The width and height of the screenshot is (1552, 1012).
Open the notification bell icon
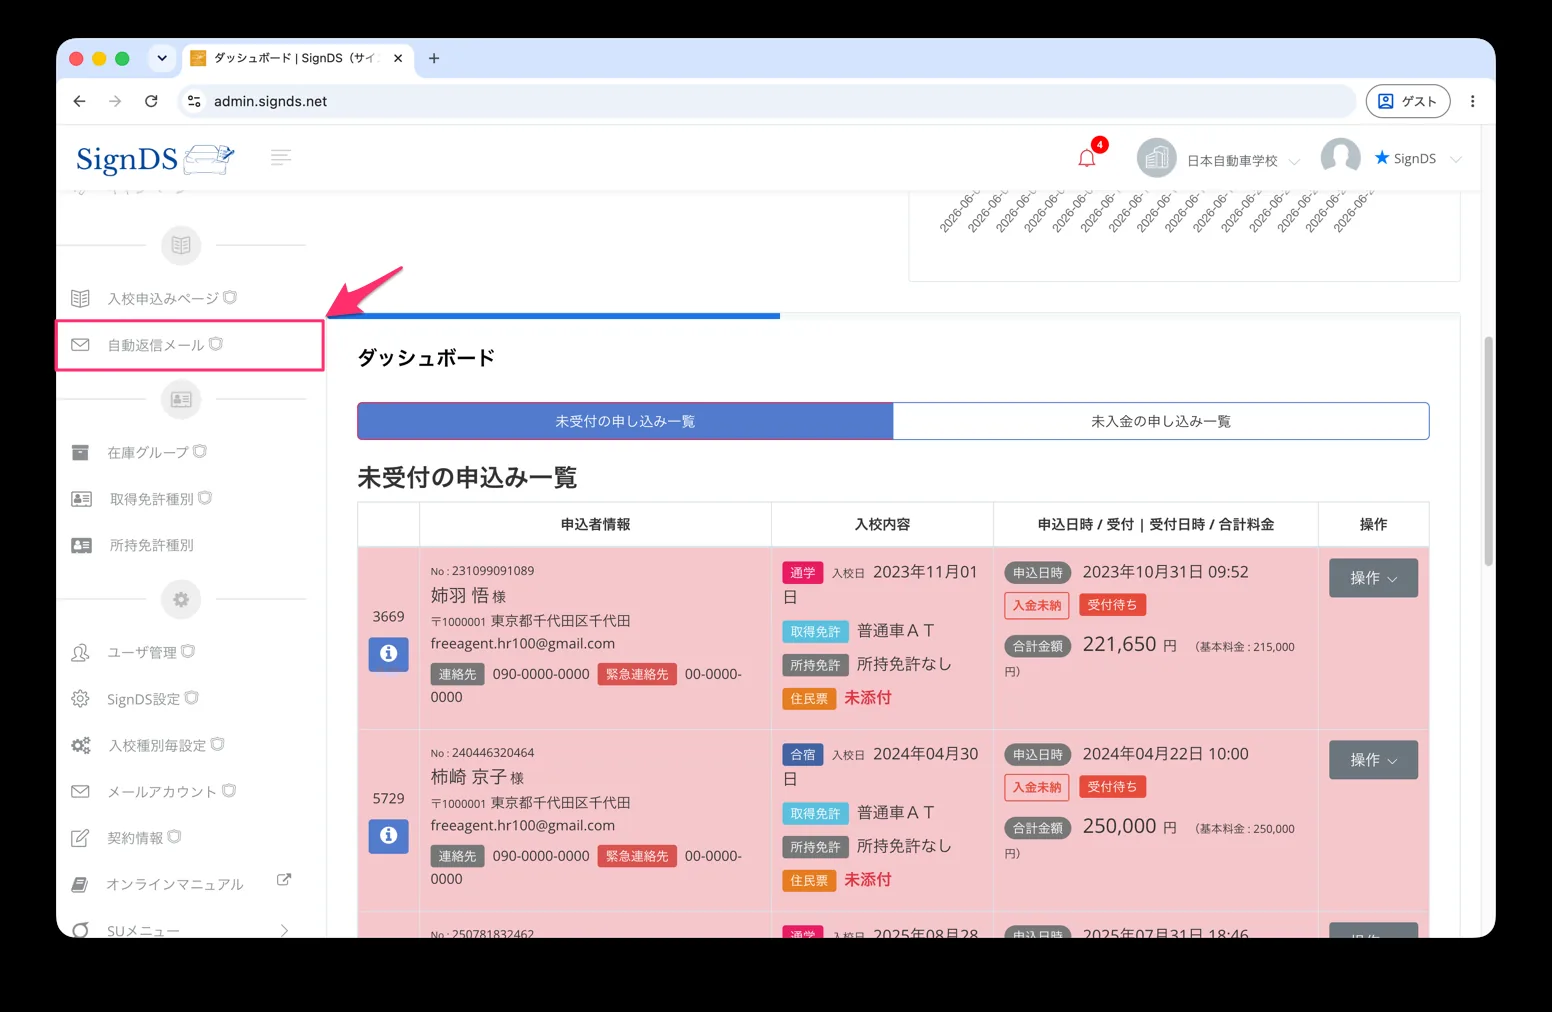tap(1087, 158)
